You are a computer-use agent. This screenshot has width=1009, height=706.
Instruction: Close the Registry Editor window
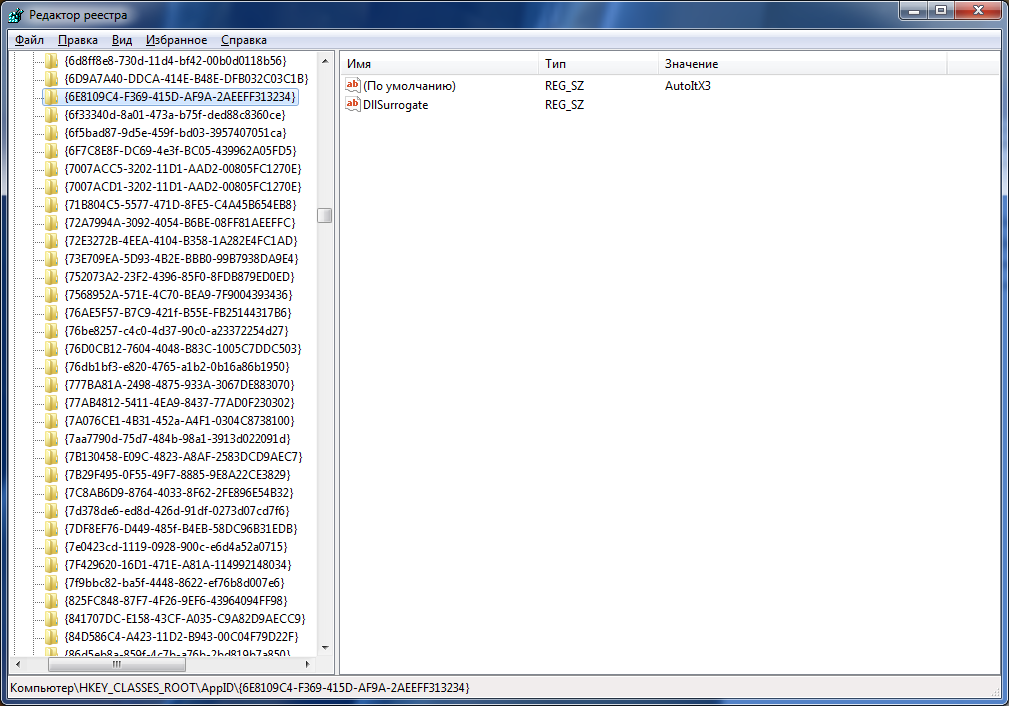point(979,10)
